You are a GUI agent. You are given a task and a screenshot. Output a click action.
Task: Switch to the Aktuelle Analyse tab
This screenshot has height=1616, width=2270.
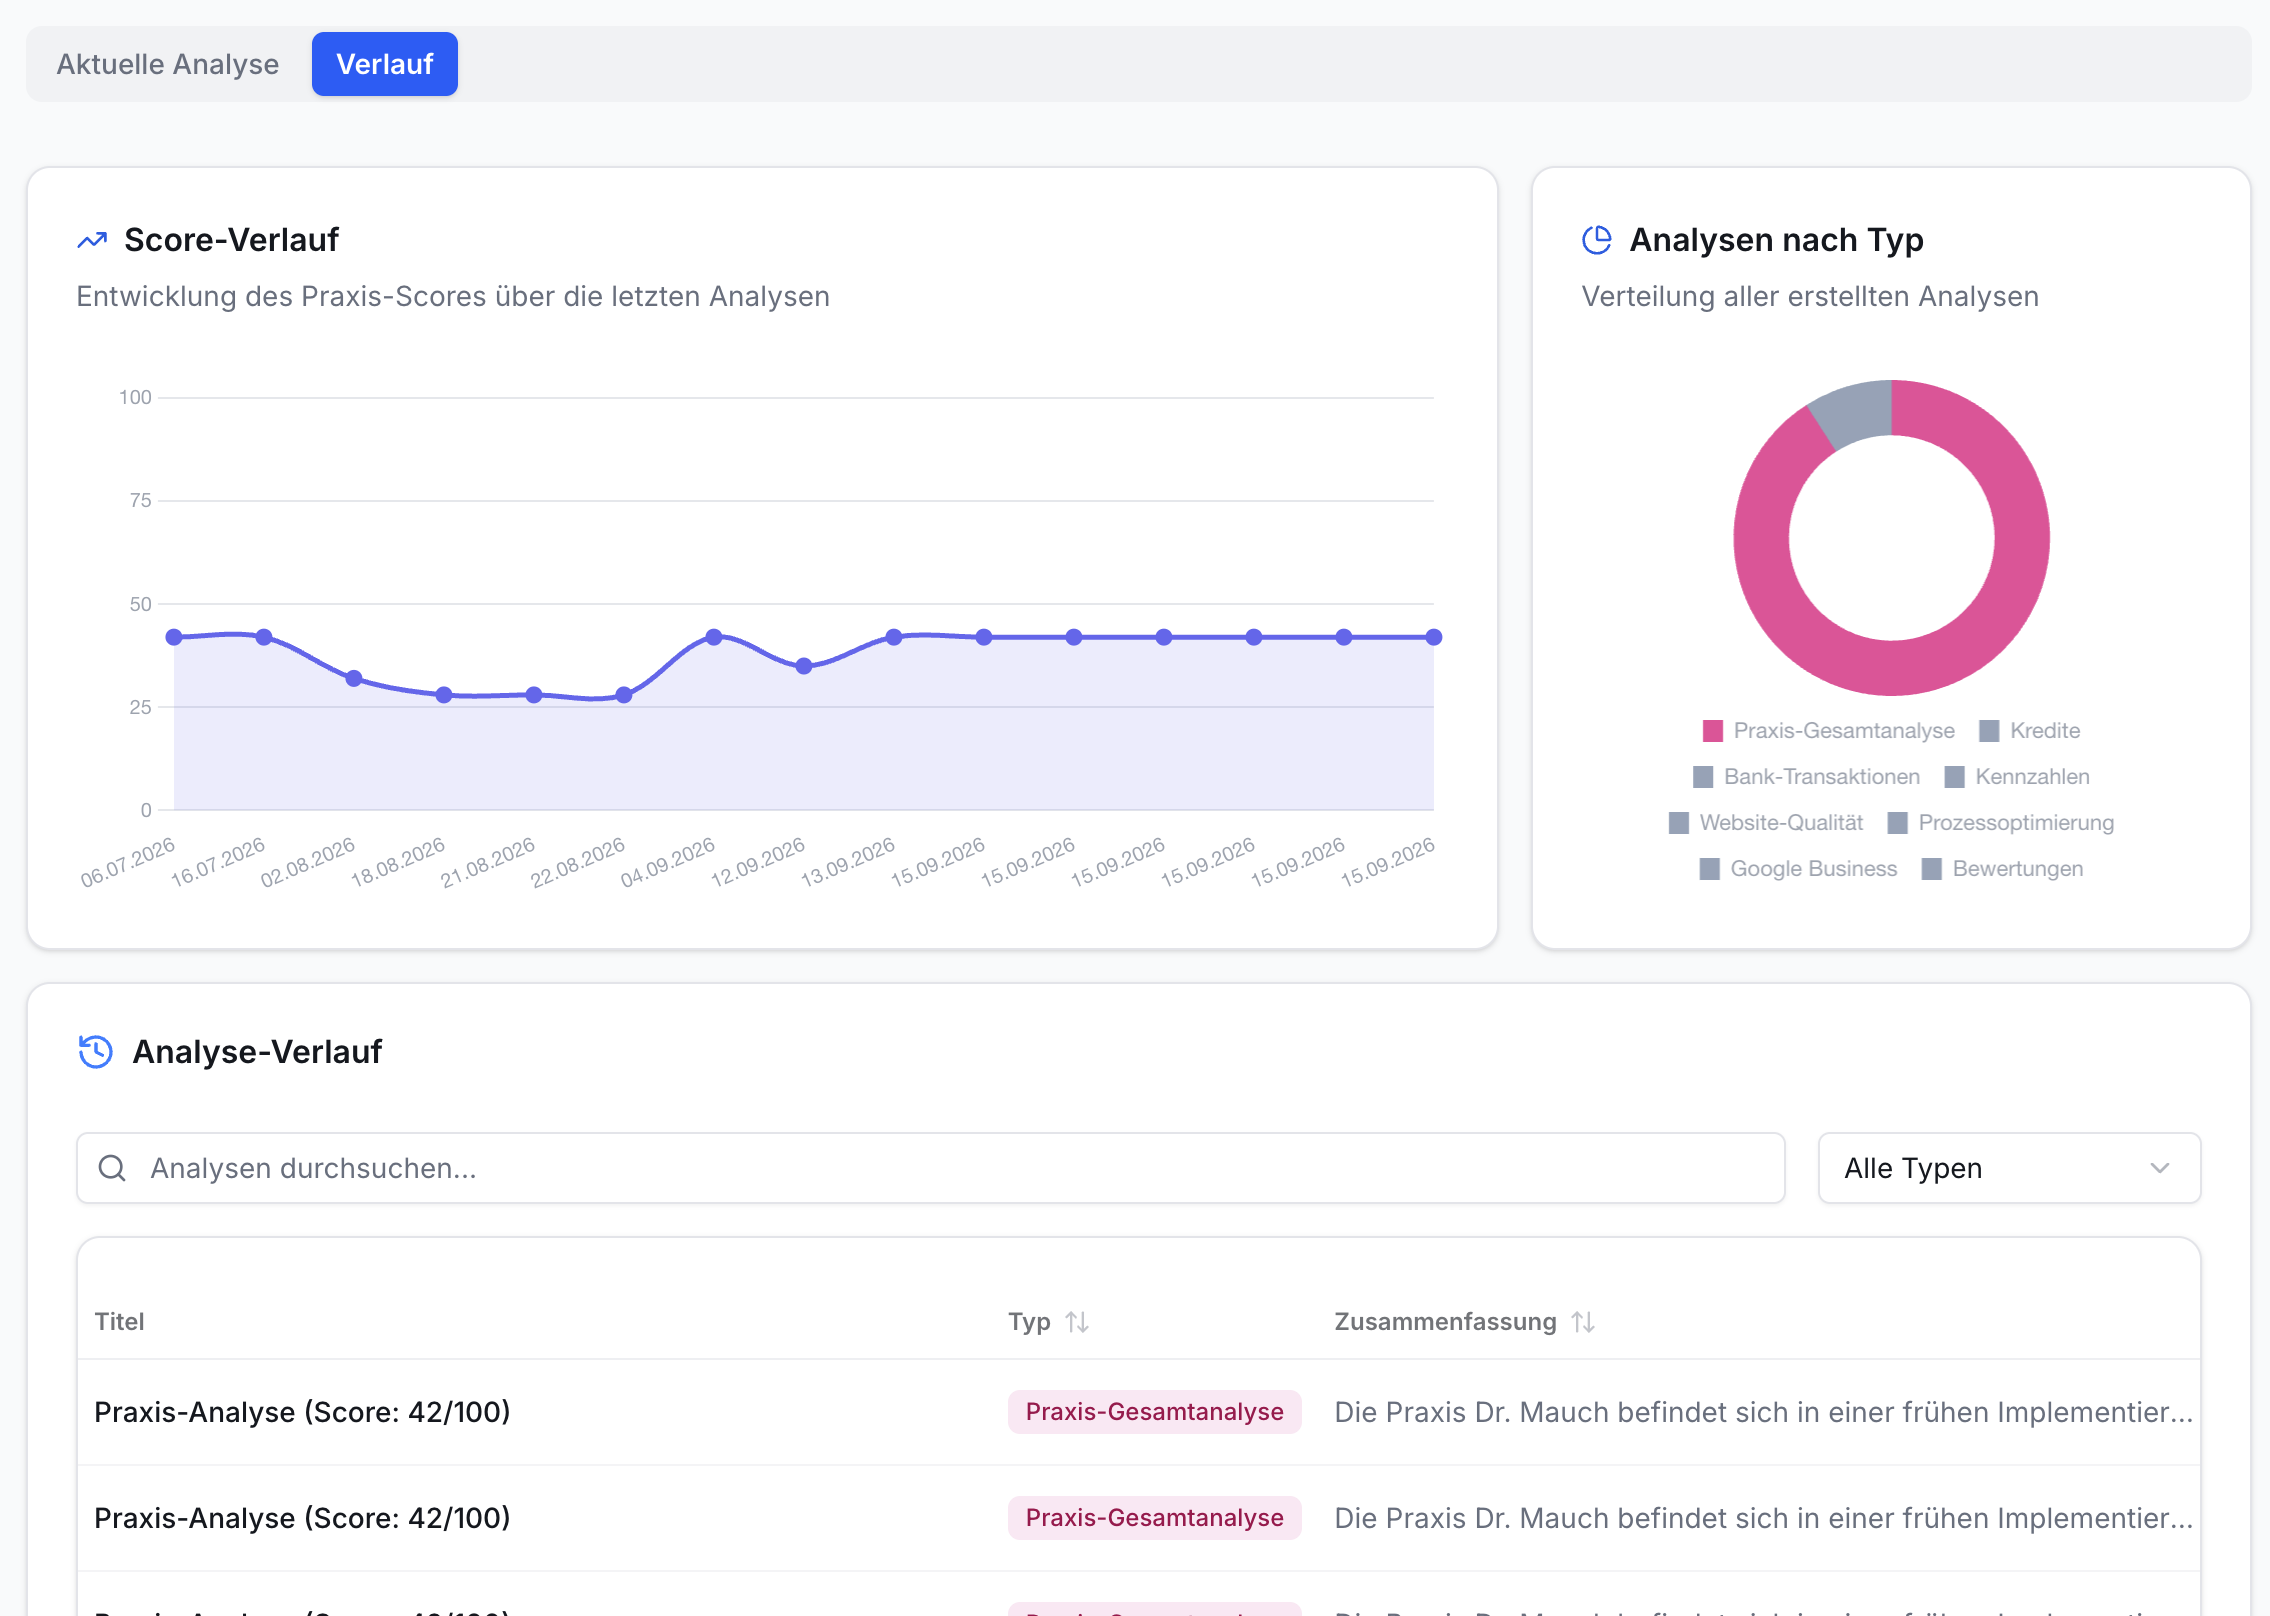click(x=168, y=64)
